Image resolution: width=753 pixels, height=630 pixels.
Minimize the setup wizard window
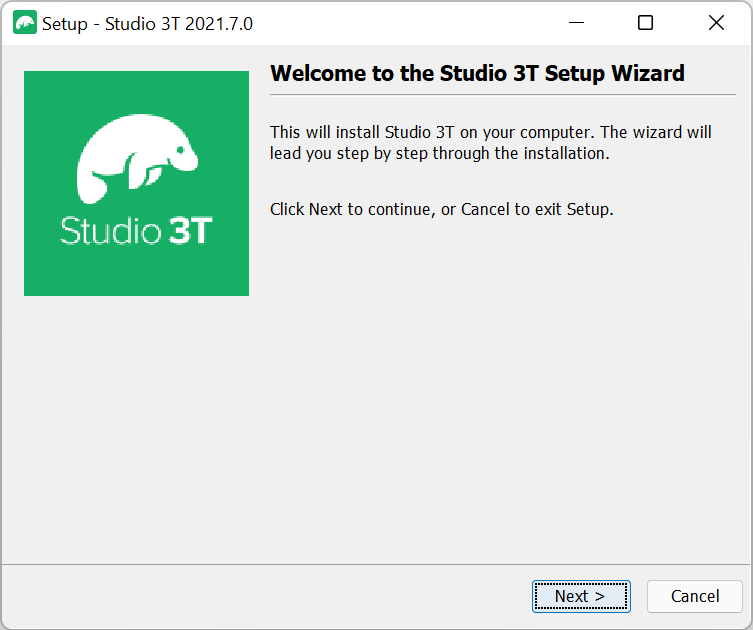point(576,23)
